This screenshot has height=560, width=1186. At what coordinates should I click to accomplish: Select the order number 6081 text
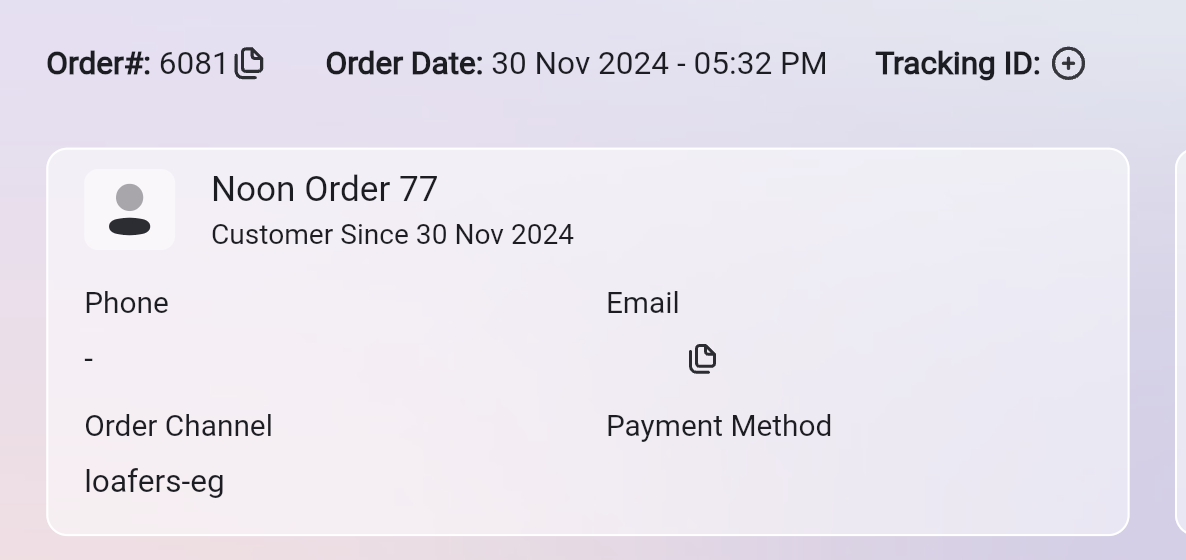pyautogui.click(x=193, y=64)
